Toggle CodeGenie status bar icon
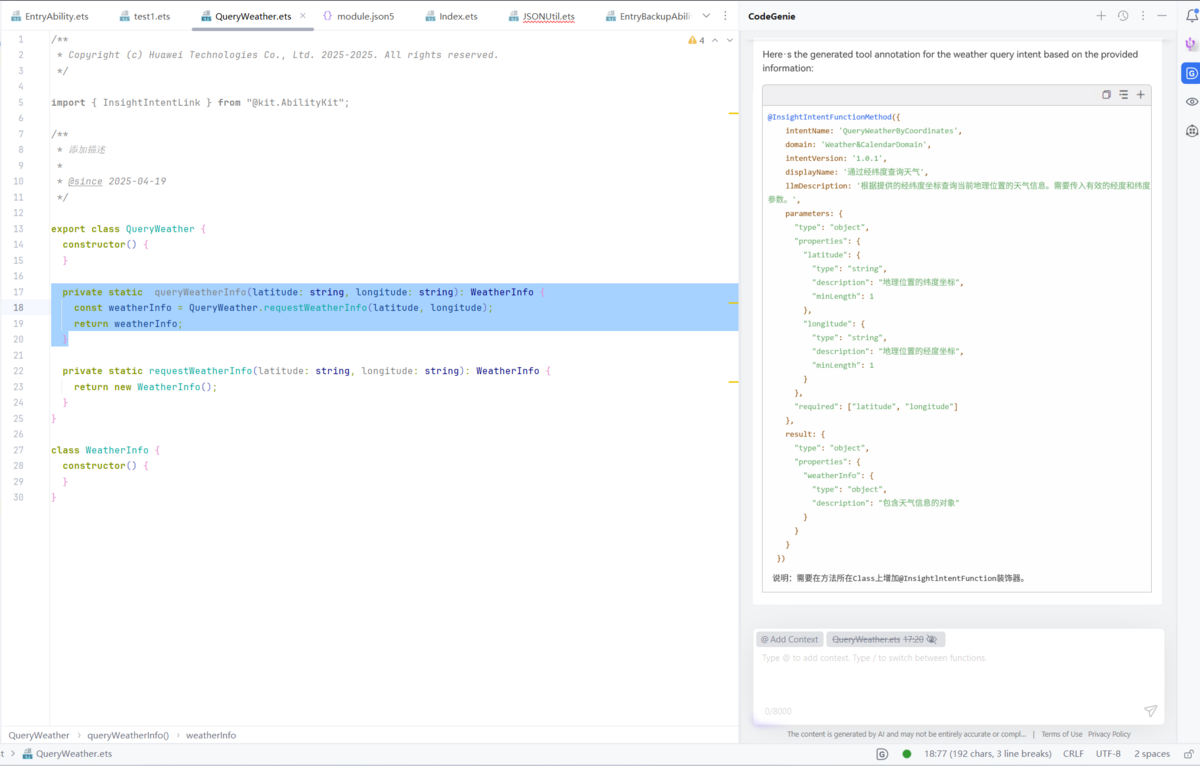 (882, 754)
